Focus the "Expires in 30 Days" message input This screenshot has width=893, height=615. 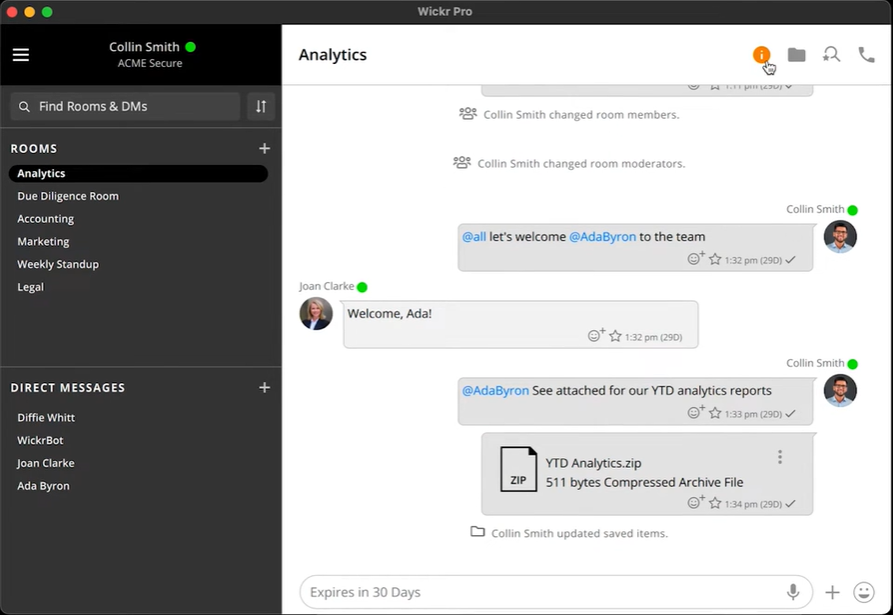555,592
